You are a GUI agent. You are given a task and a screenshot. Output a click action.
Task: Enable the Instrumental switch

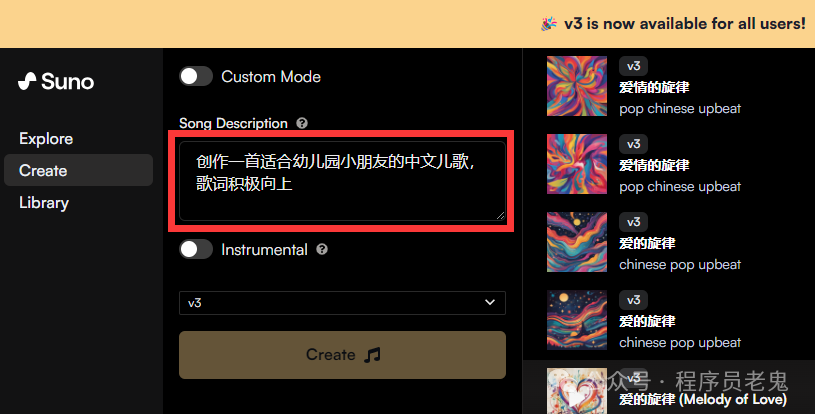coord(196,249)
